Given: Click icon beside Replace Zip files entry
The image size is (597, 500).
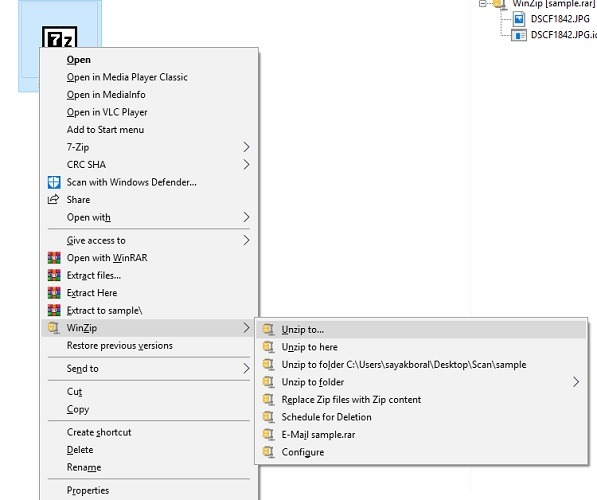Looking at the screenshot, I should (x=268, y=399).
